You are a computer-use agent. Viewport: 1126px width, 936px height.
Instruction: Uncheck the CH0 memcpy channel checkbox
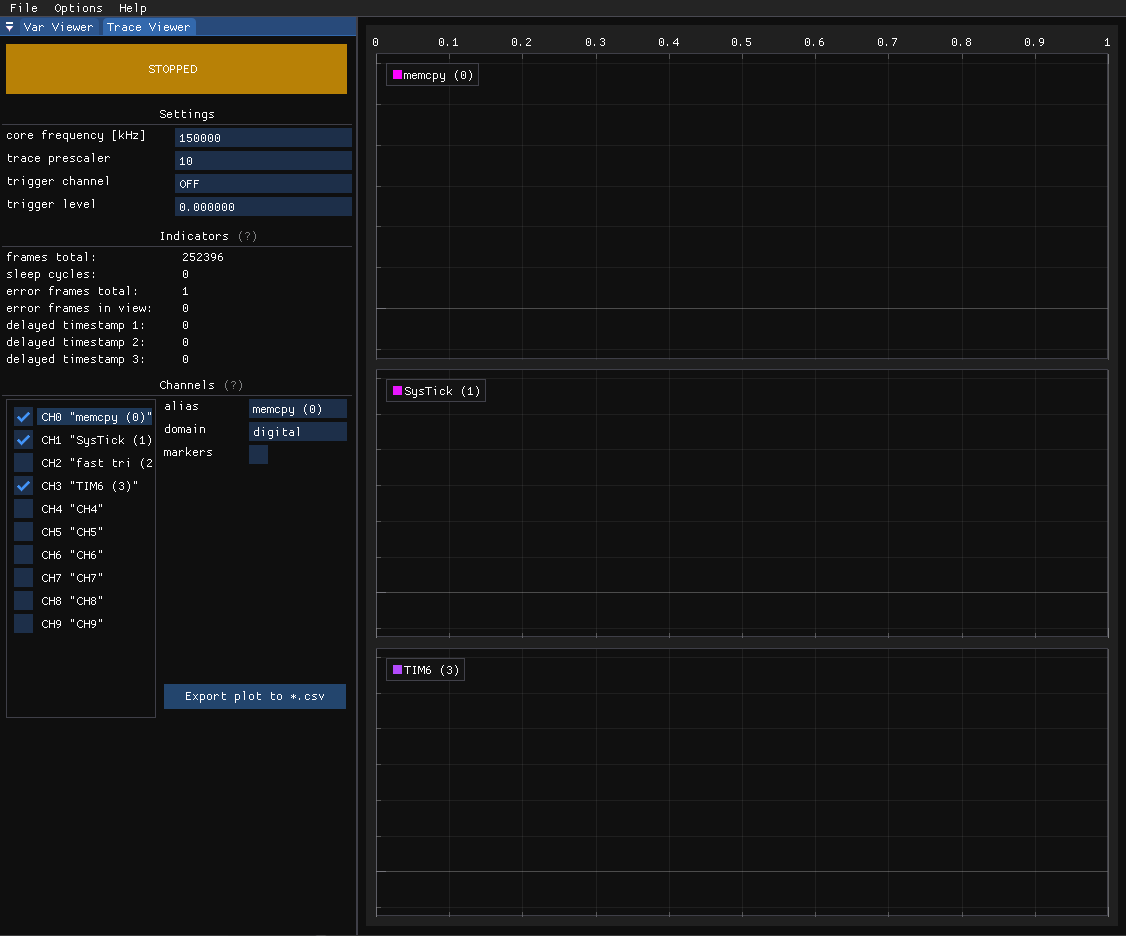(24, 417)
